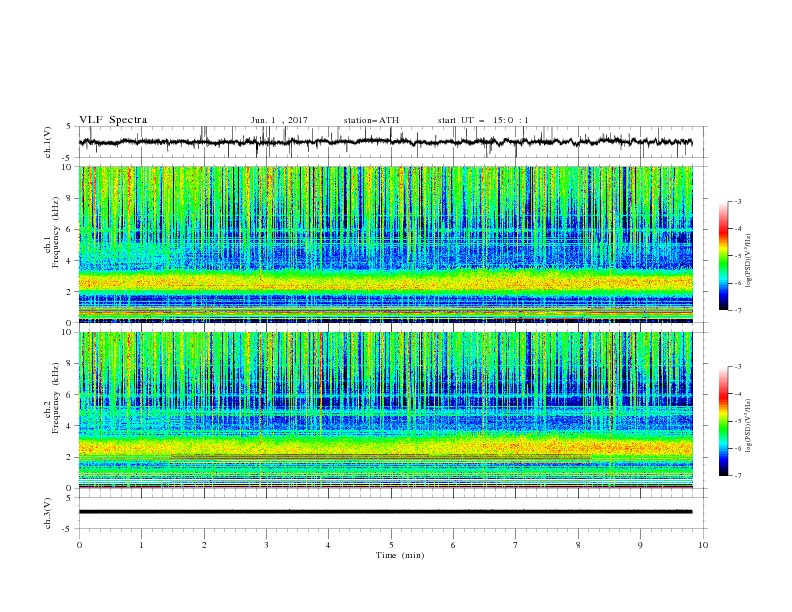Image resolution: width=792 pixels, height=612 pixels.
Task: Click tick label "9" on the Time axis
Action: (640, 545)
